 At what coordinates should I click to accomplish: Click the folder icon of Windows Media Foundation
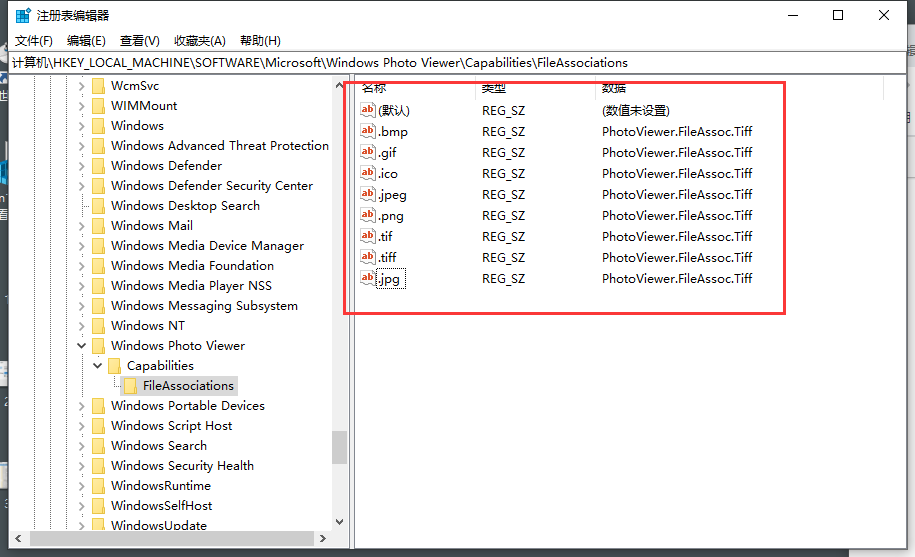(x=99, y=265)
